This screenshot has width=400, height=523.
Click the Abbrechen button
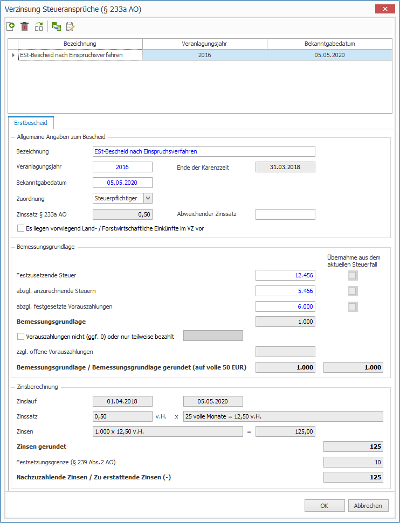click(x=368, y=506)
